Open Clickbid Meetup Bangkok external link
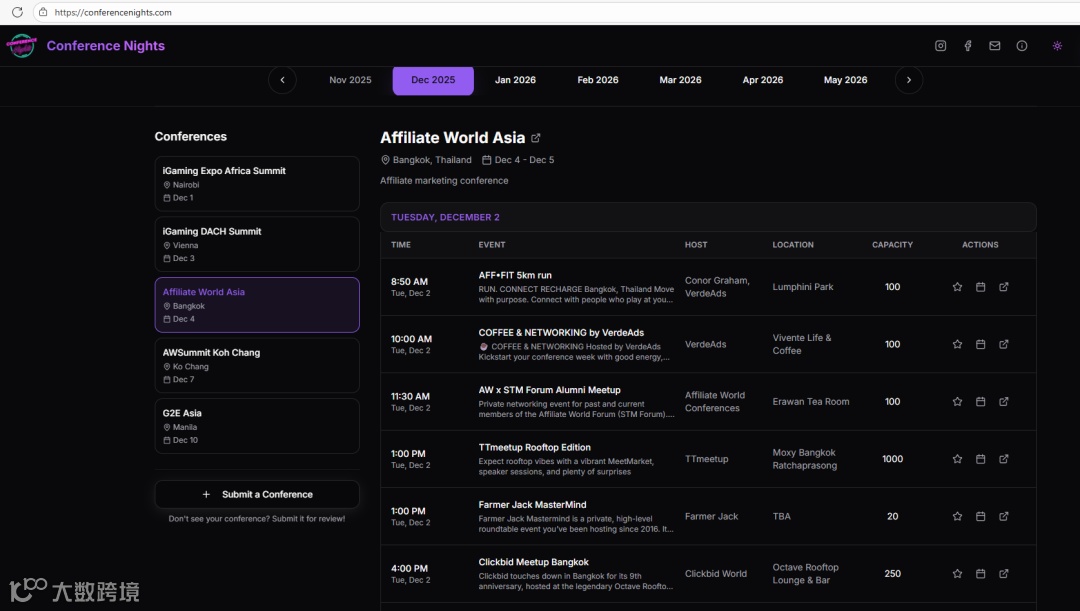The height and width of the screenshot is (611, 1080). [1004, 573]
